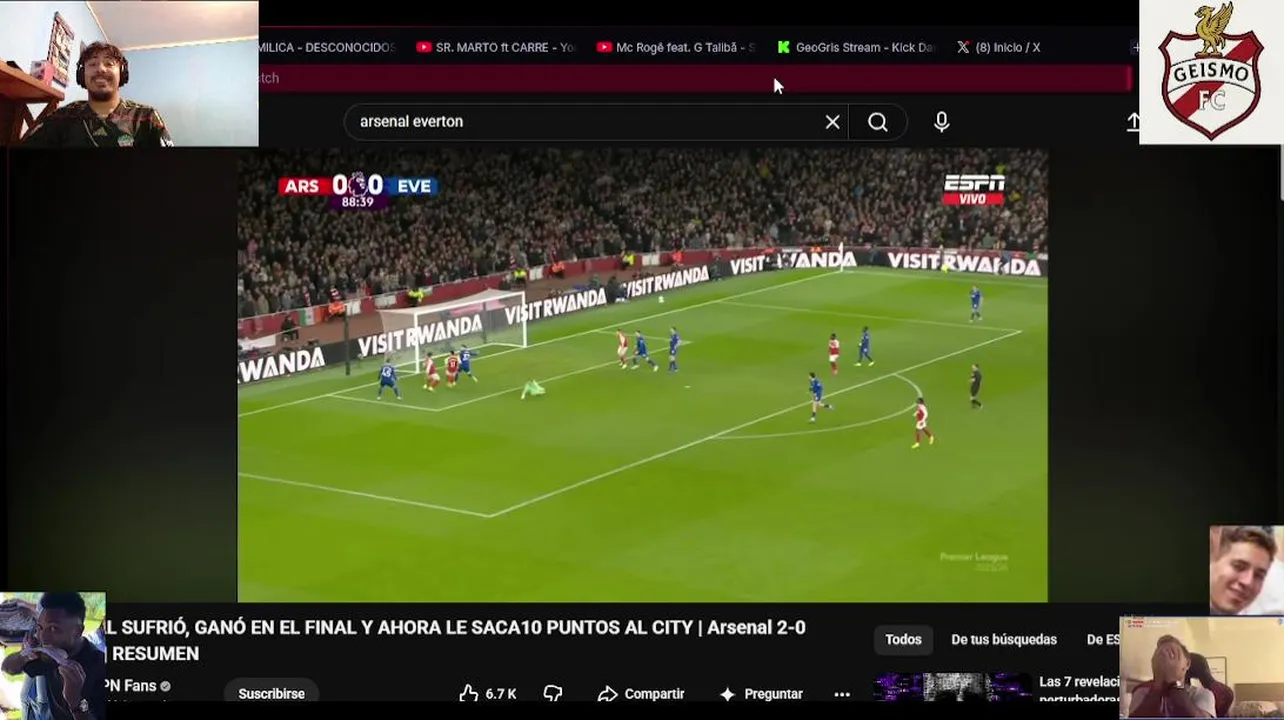Click the Kick favicon on GeoGris Stream tab

[x=783, y=47]
